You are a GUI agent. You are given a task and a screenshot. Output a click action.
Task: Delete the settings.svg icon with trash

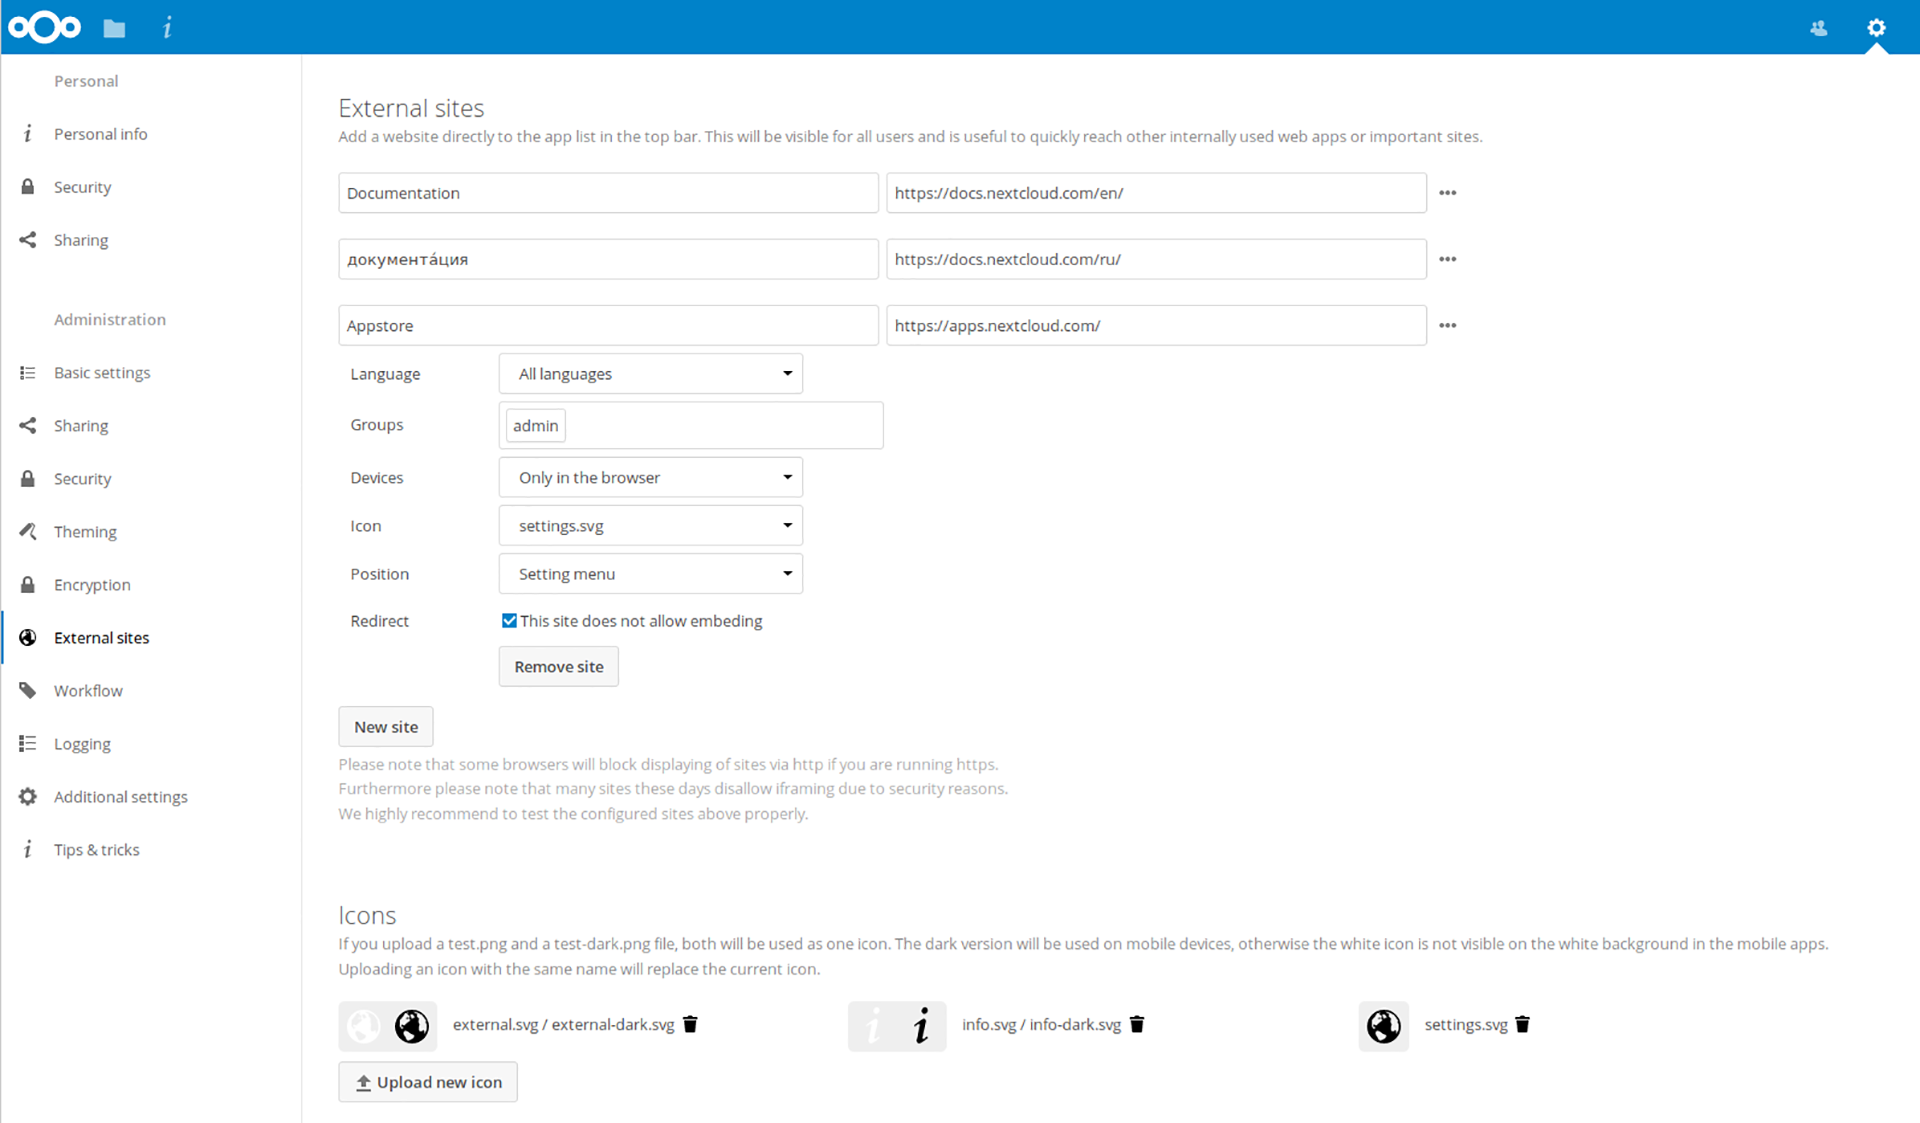tap(1522, 1024)
